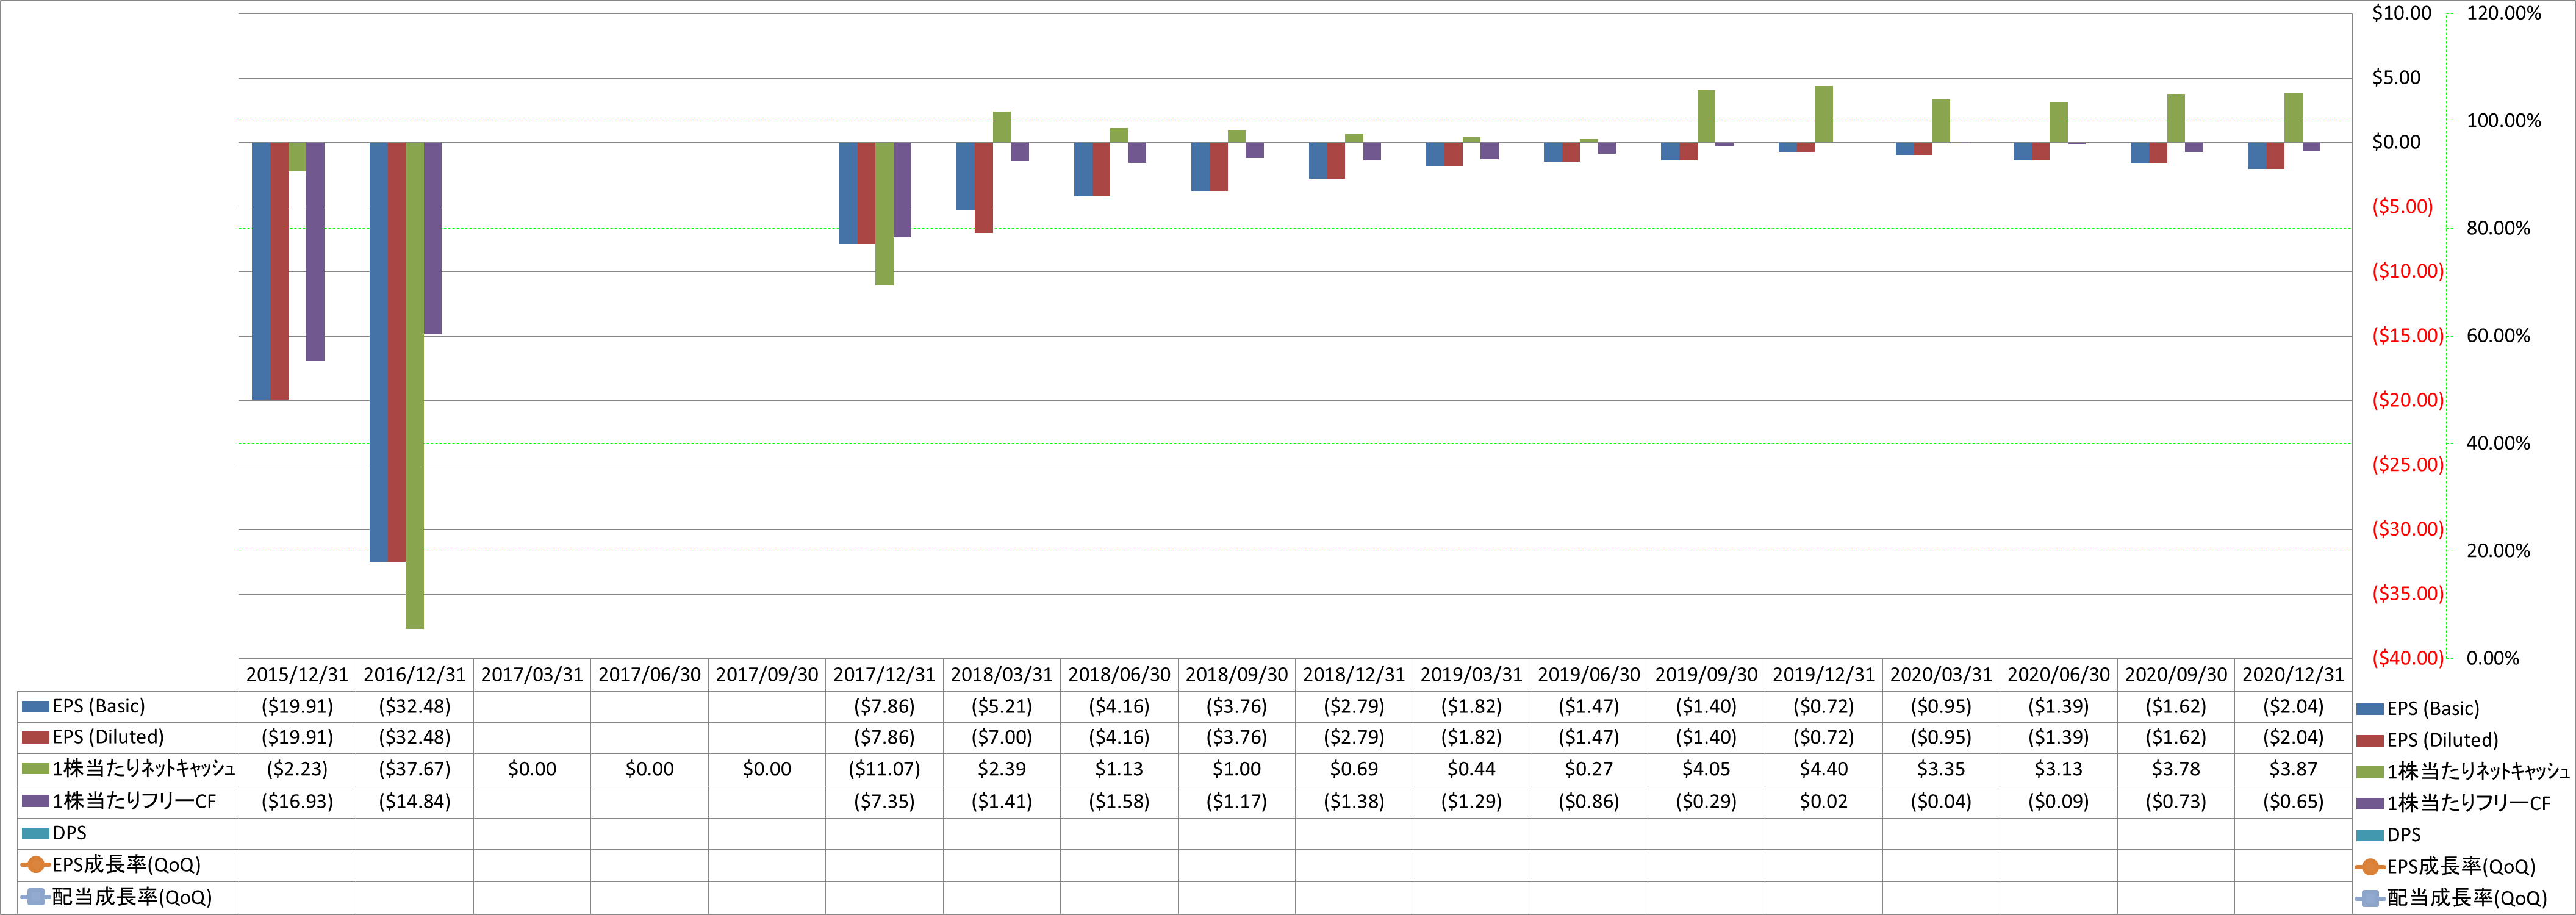The height and width of the screenshot is (915, 2576).
Task: Click the $3.87 net cash cell
Action: click(2293, 770)
